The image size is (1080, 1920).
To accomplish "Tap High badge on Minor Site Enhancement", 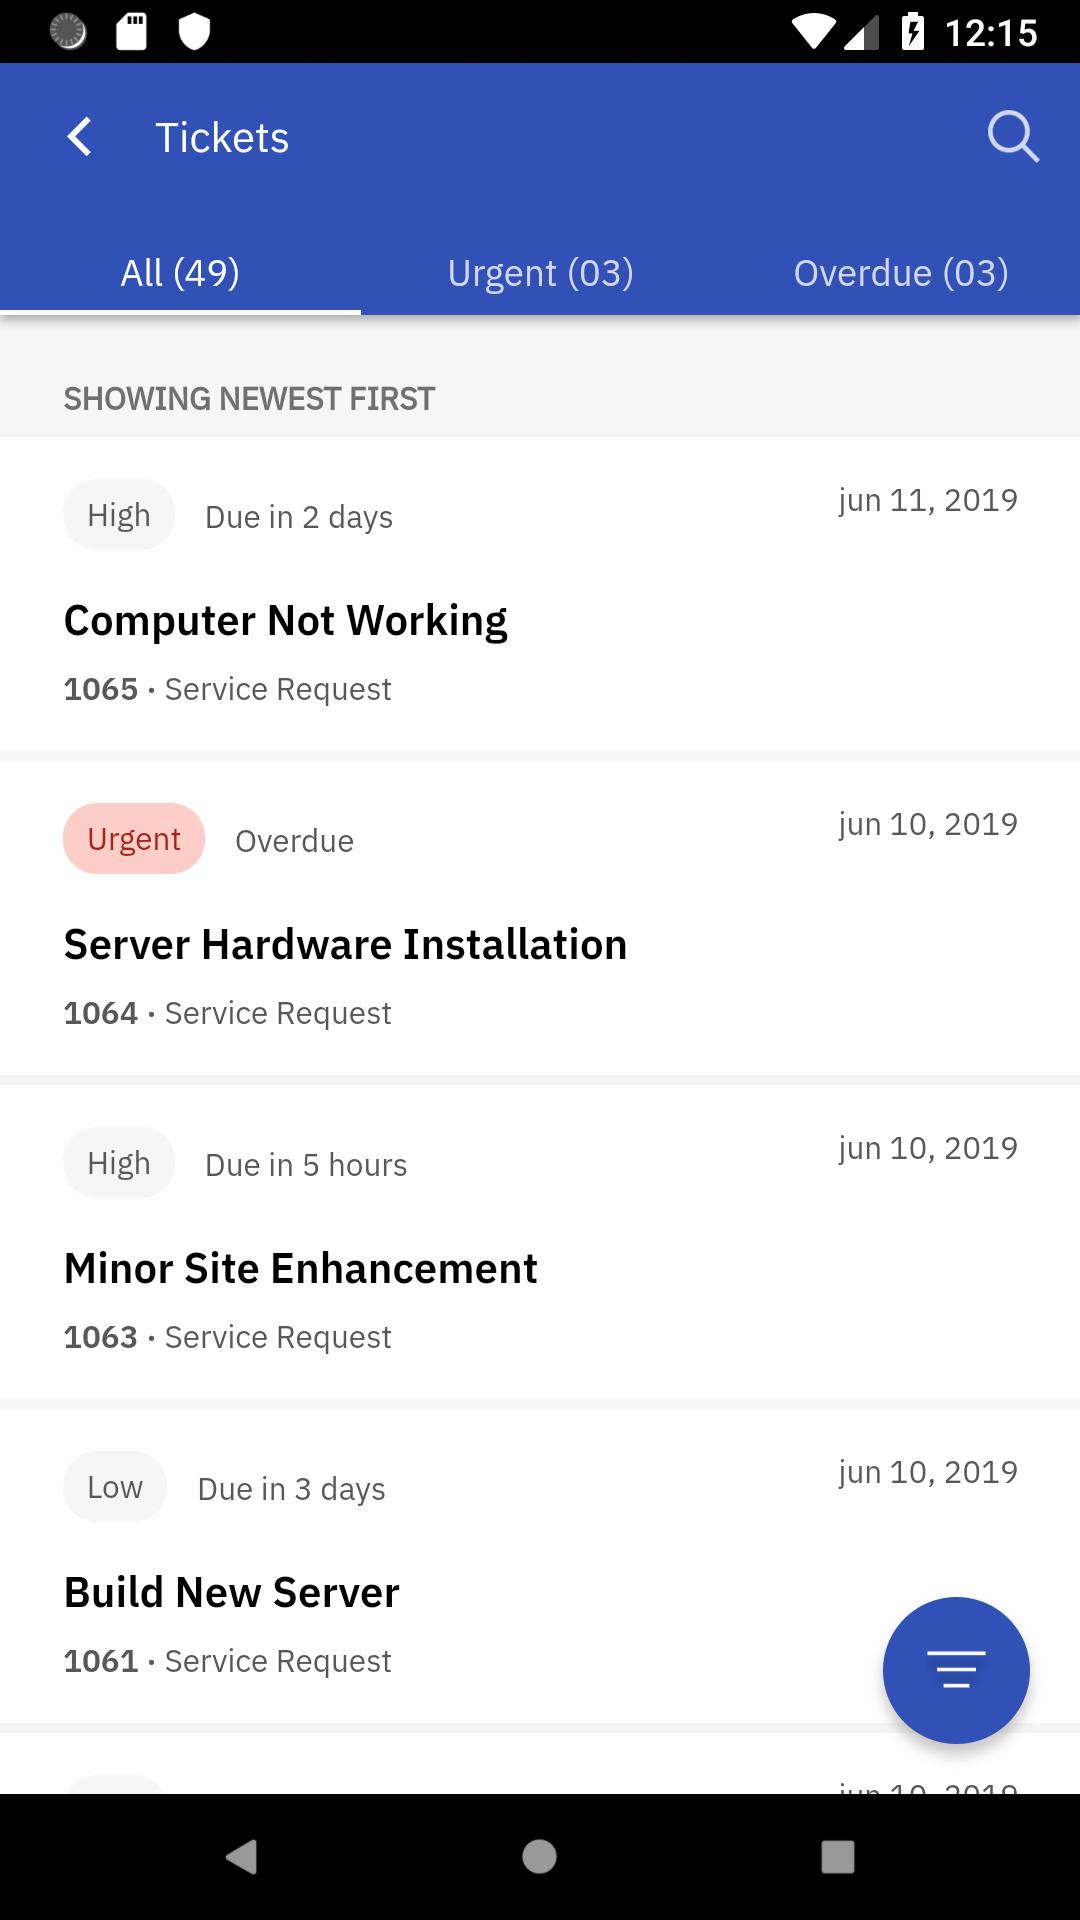I will tap(119, 1163).
